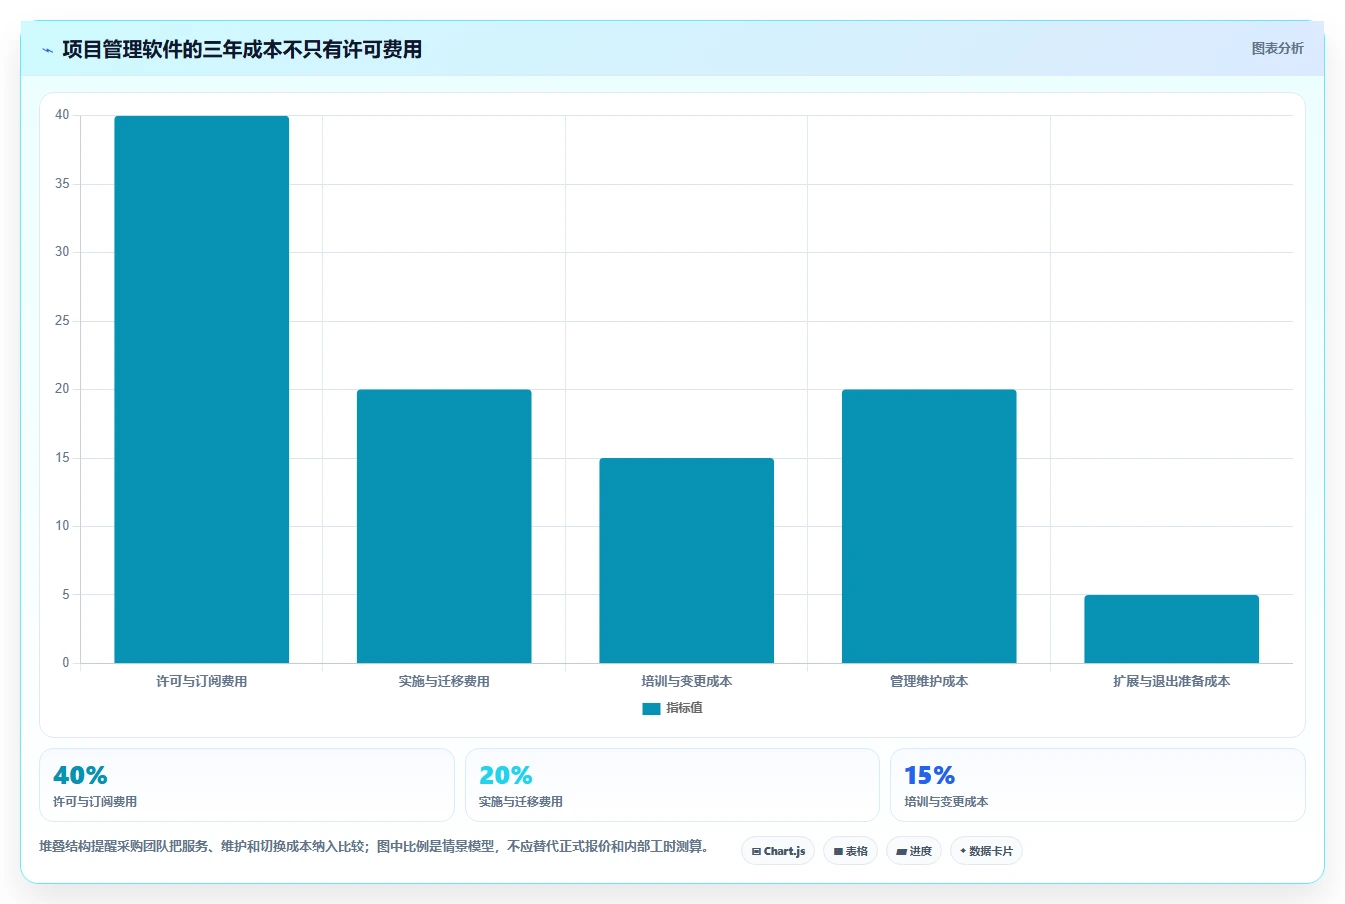Click the icon inside Chart.js chip
The height and width of the screenshot is (904, 1345).
(x=756, y=852)
